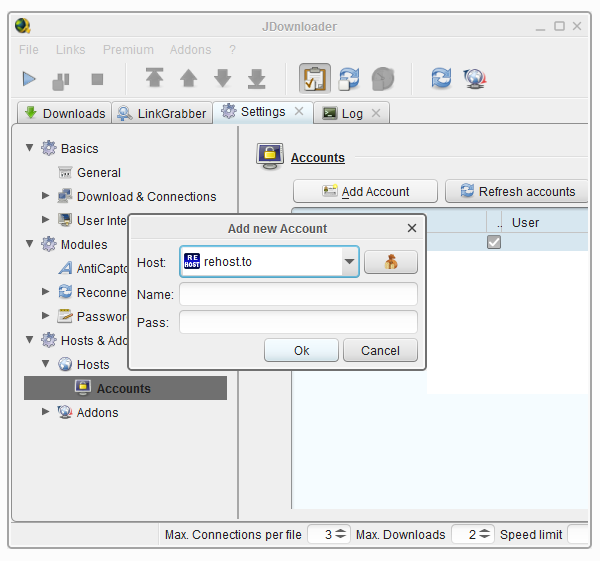Click the Speed limit field
The width and height of the screenshot is (600, 561).
[x=578, y=534]
